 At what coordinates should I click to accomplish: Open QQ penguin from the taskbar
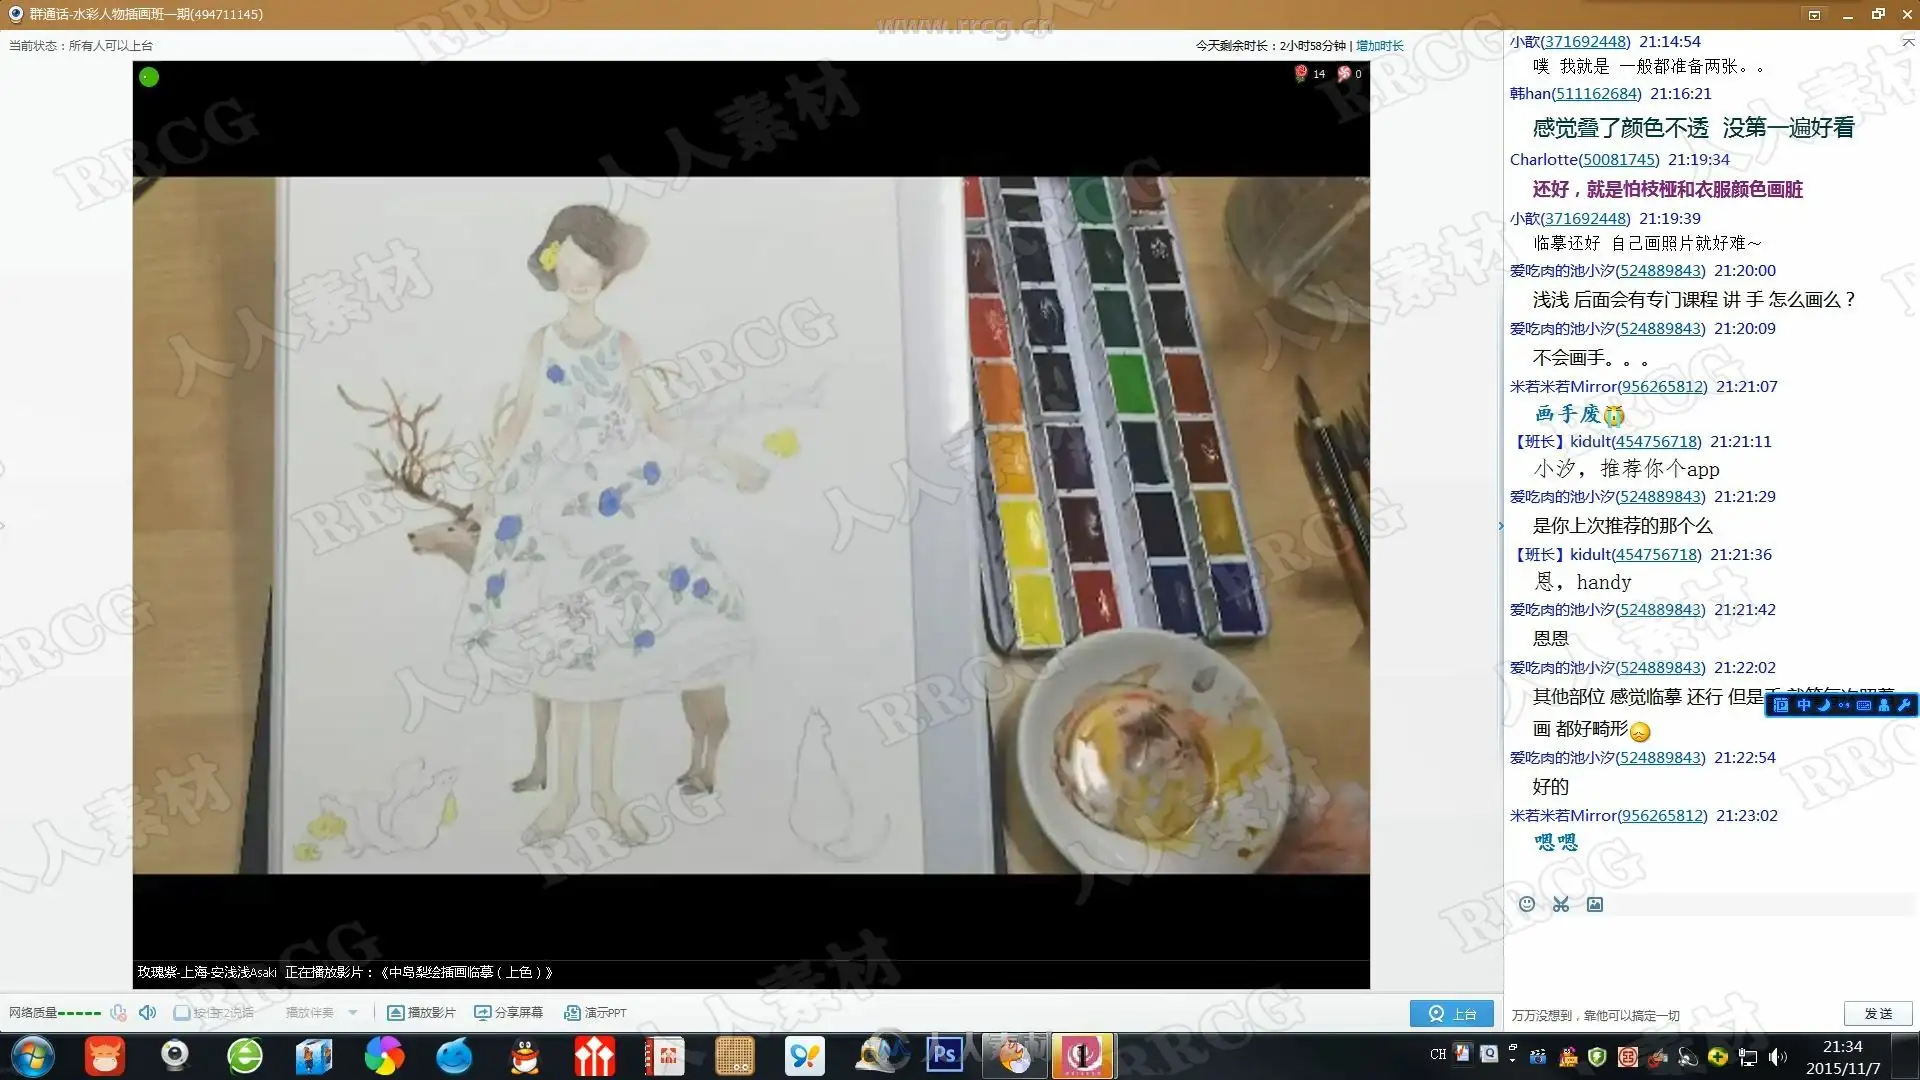tap(525, 1056)
